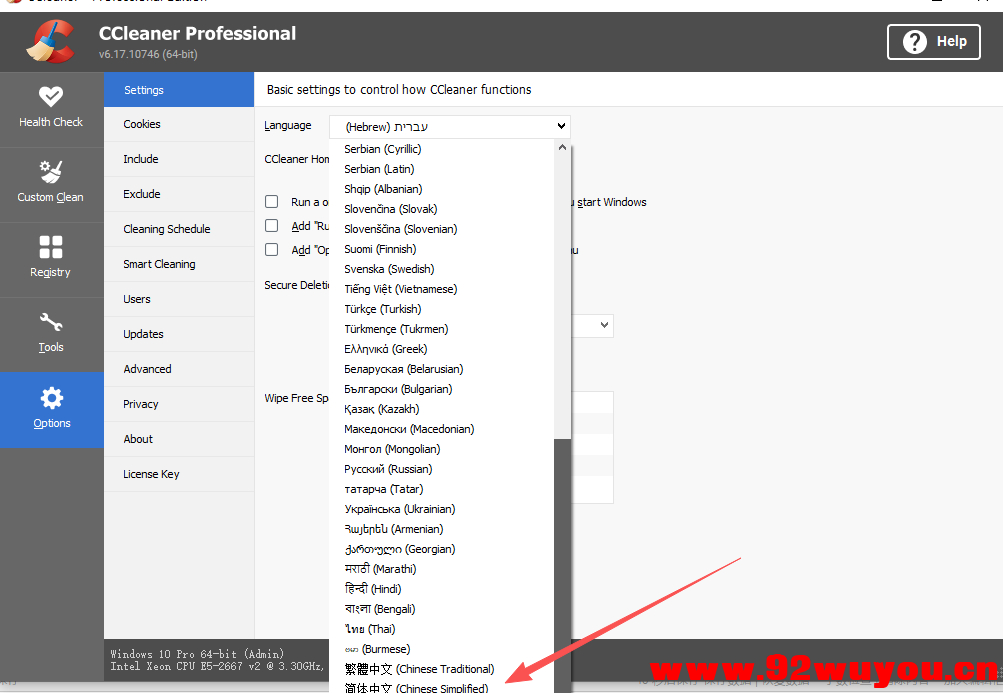The height and width of the screenshot is (693, 1003).
Task: Toggle the Add "Run CCleaner" checkbox
Action: [x=271, y=226]
